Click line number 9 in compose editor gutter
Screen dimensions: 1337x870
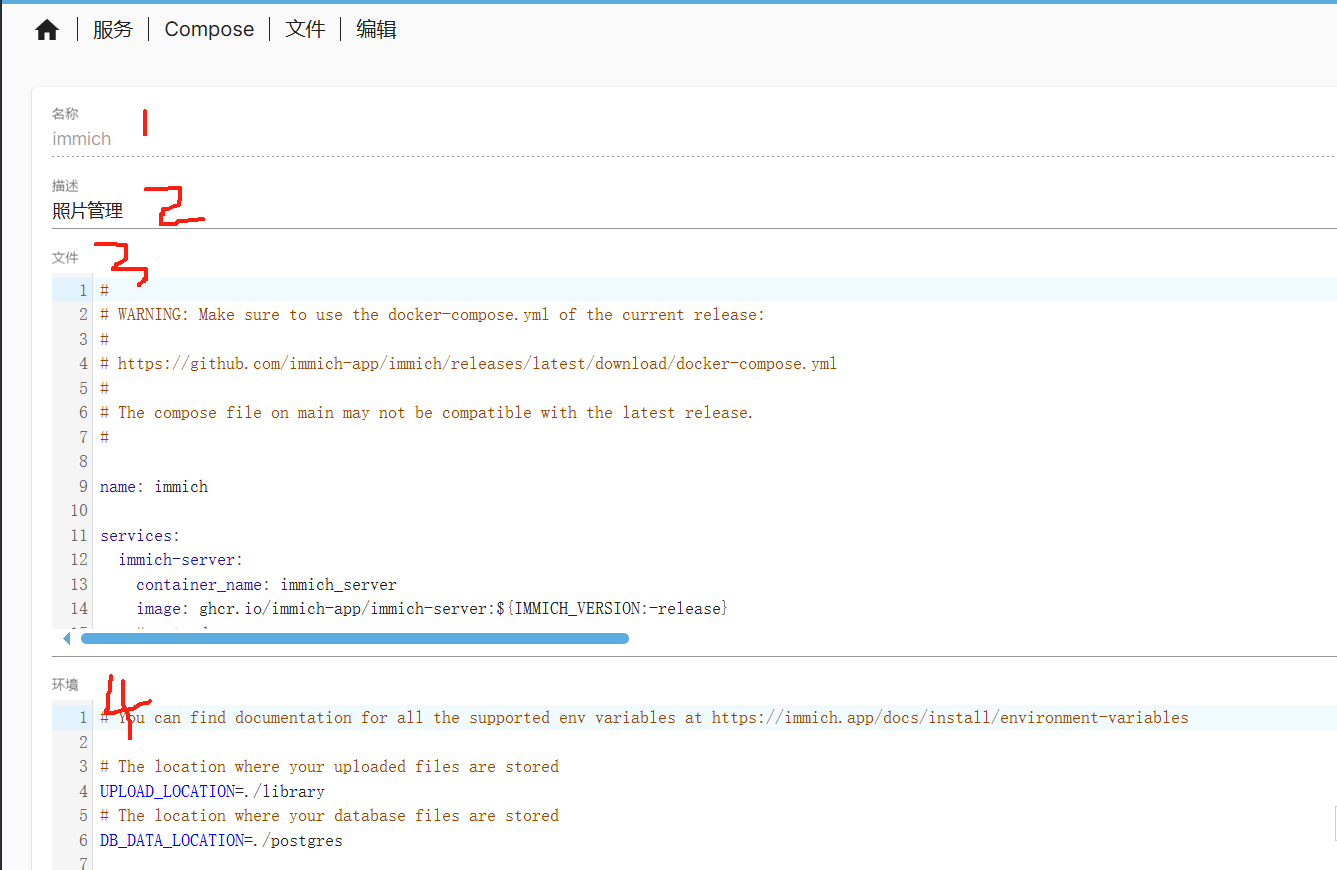[83, 487]
